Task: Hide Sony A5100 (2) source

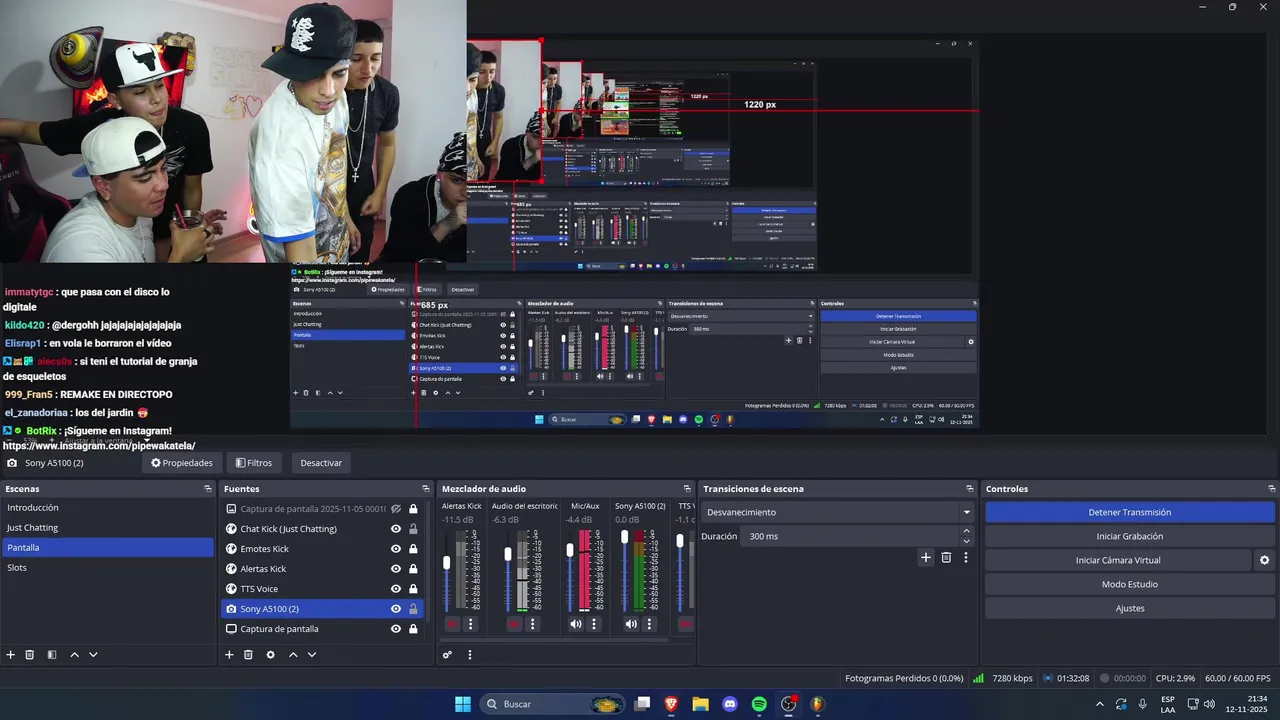Action: tap(396, 609)
